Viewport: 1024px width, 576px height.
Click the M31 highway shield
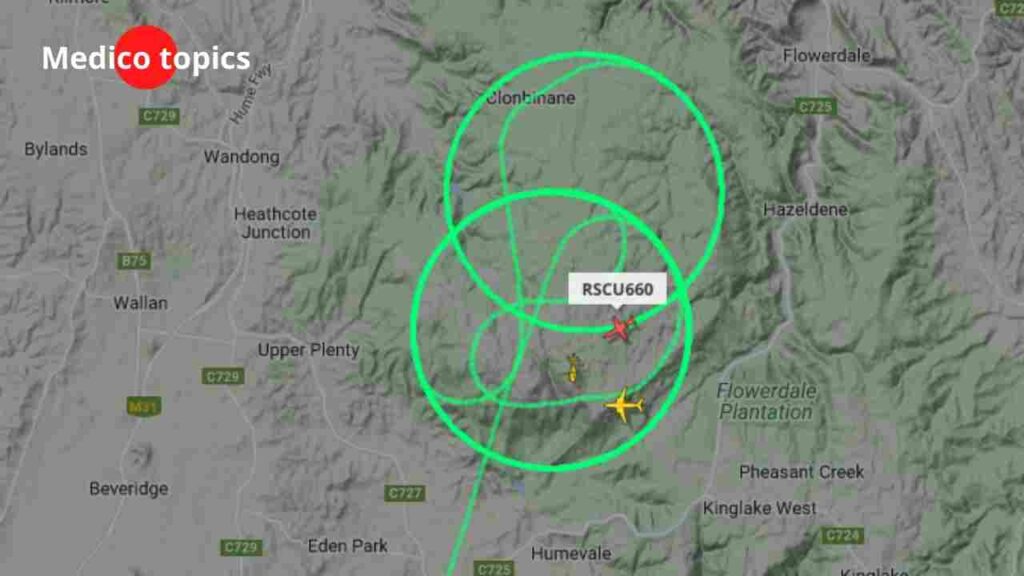[x=143, y=407]
